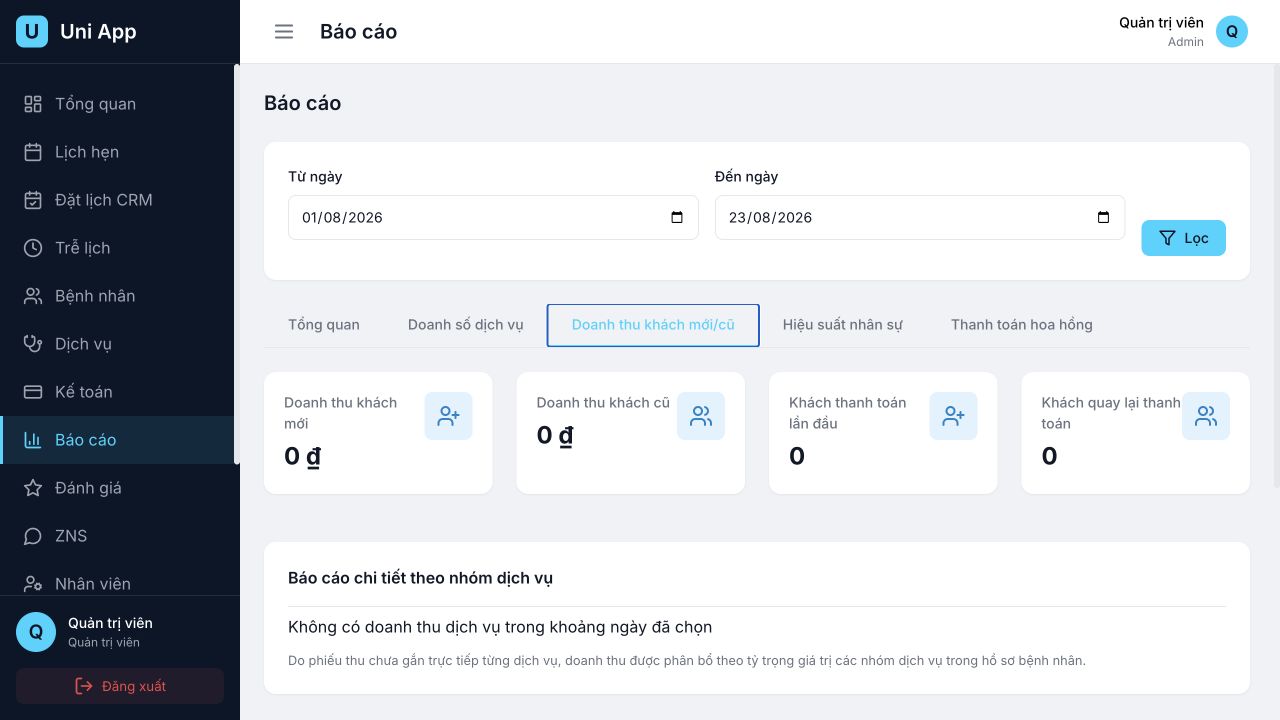Click the Từ ngày date value 01/08/2026
This screenshot has height=720, width=1280.
pyautogui.click(x=342, y=218)
